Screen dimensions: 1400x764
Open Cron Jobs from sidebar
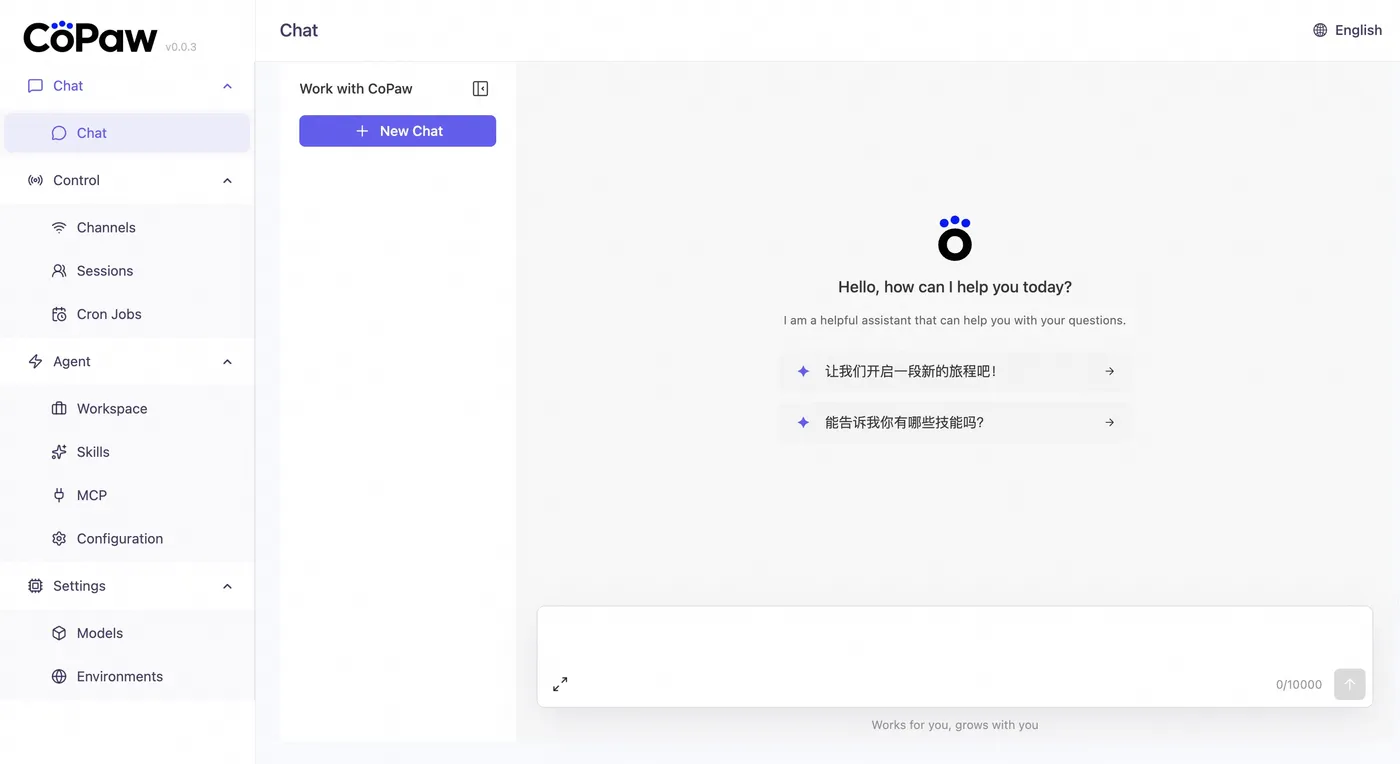tap(108, 314)
